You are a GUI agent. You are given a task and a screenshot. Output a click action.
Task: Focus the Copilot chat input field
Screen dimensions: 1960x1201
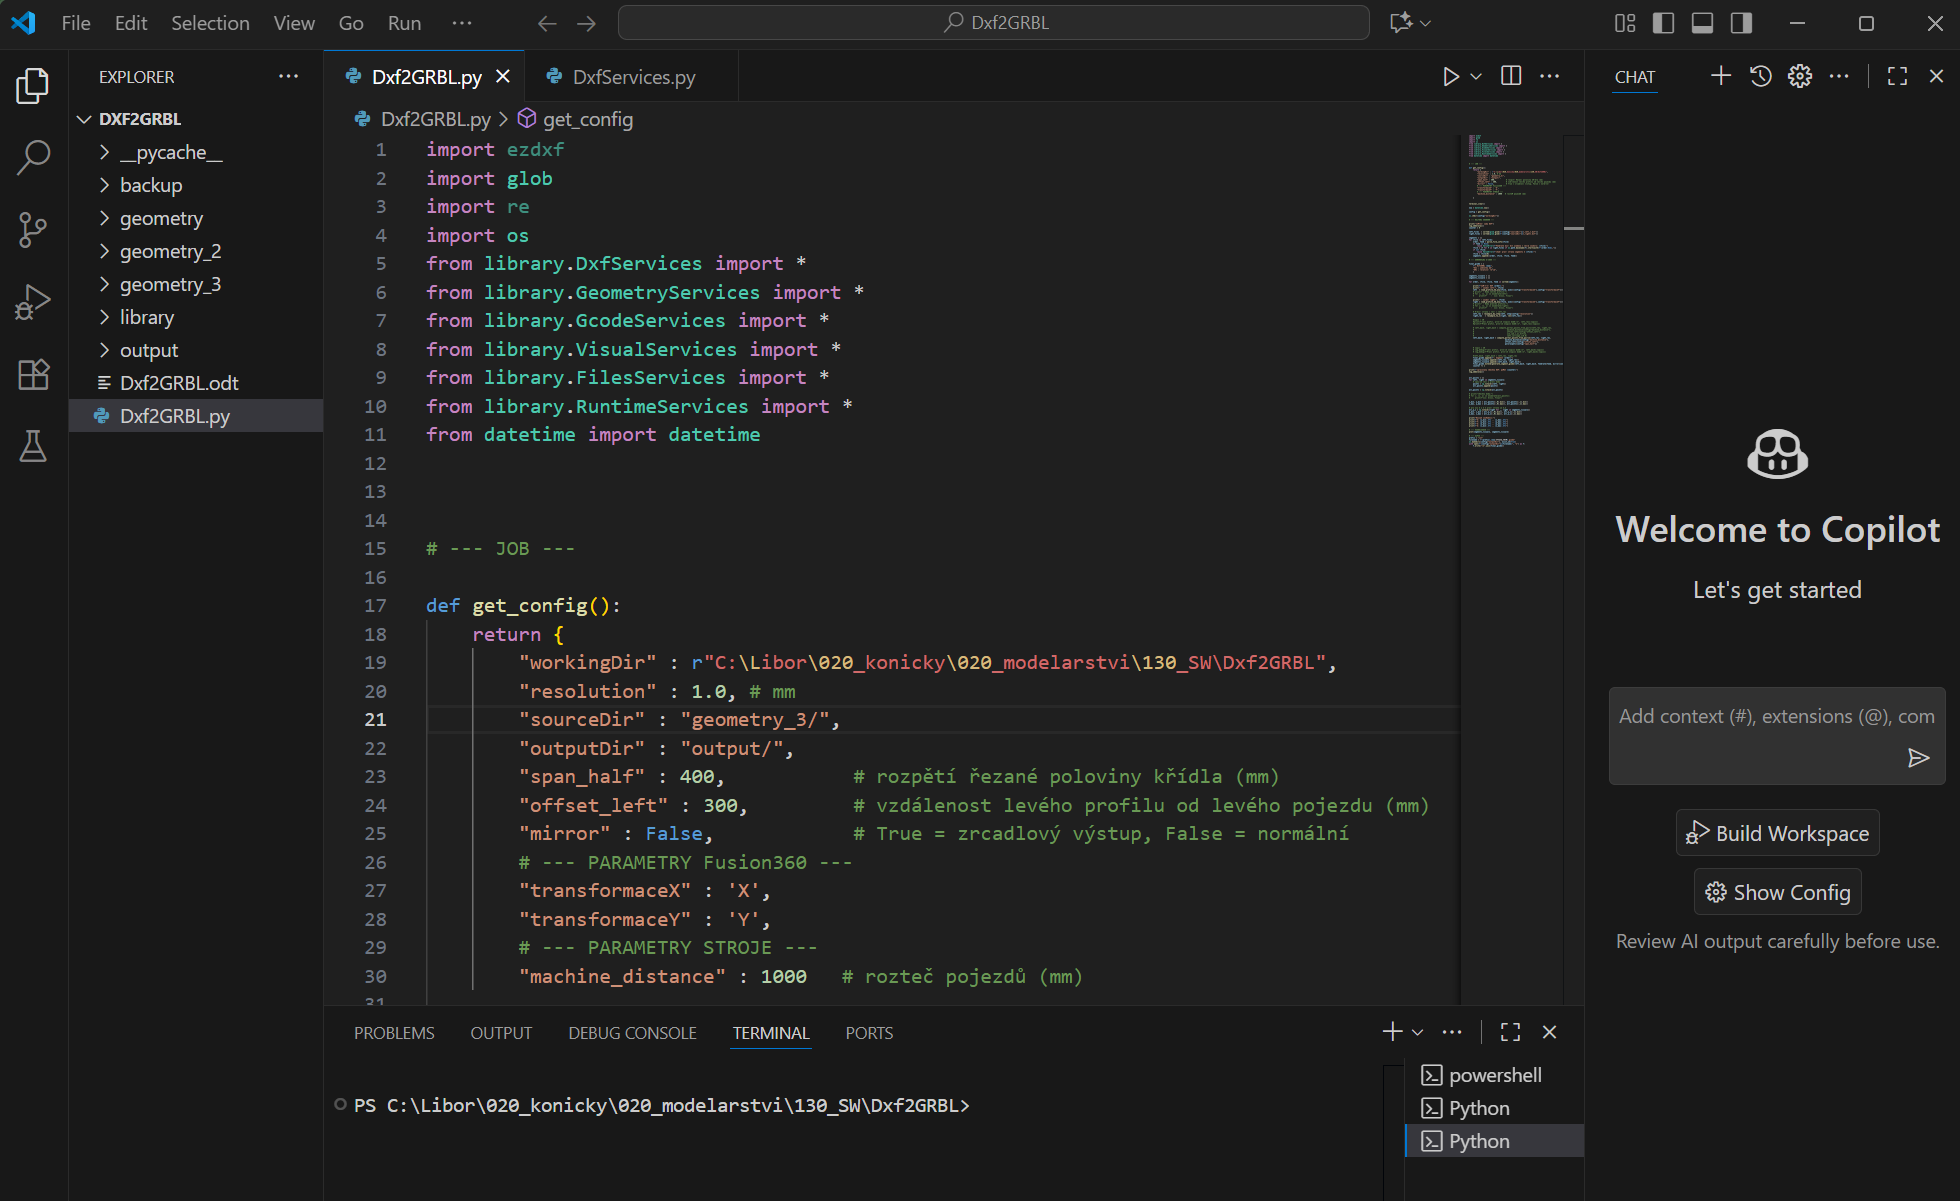point(1760,717)
